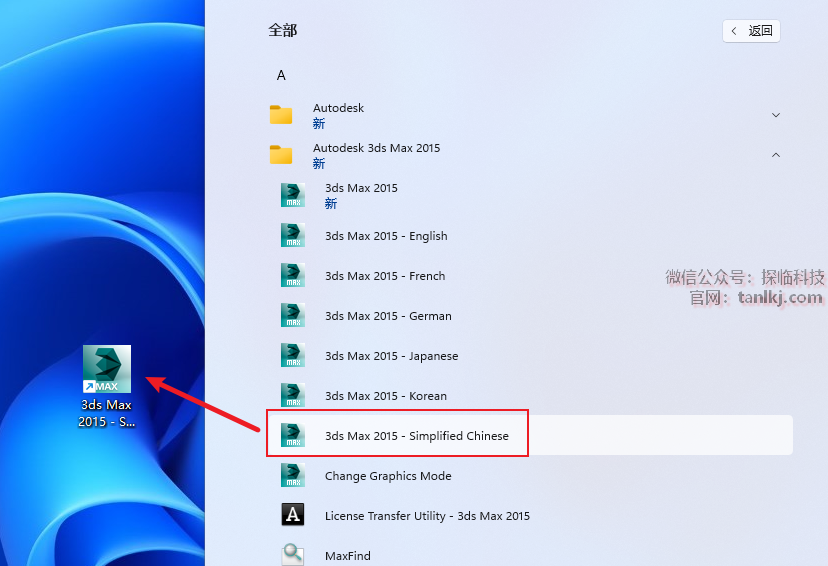
Task: Click the 3ds Max 2015 - Korean icon
Action: [293, 395]
